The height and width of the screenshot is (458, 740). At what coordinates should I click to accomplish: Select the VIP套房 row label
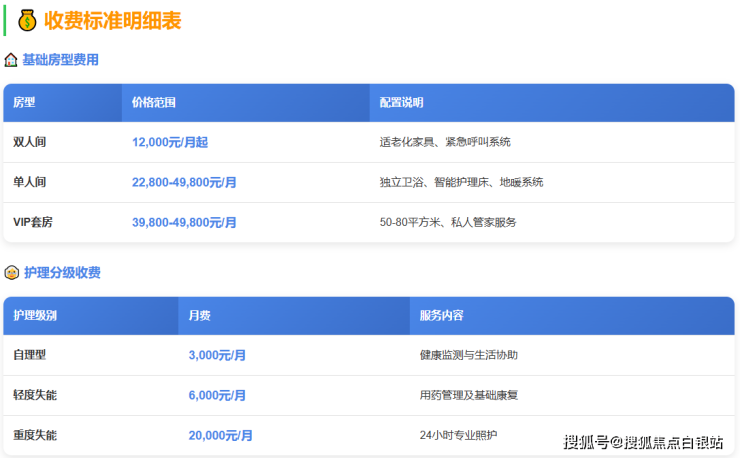tap(33, 222)
